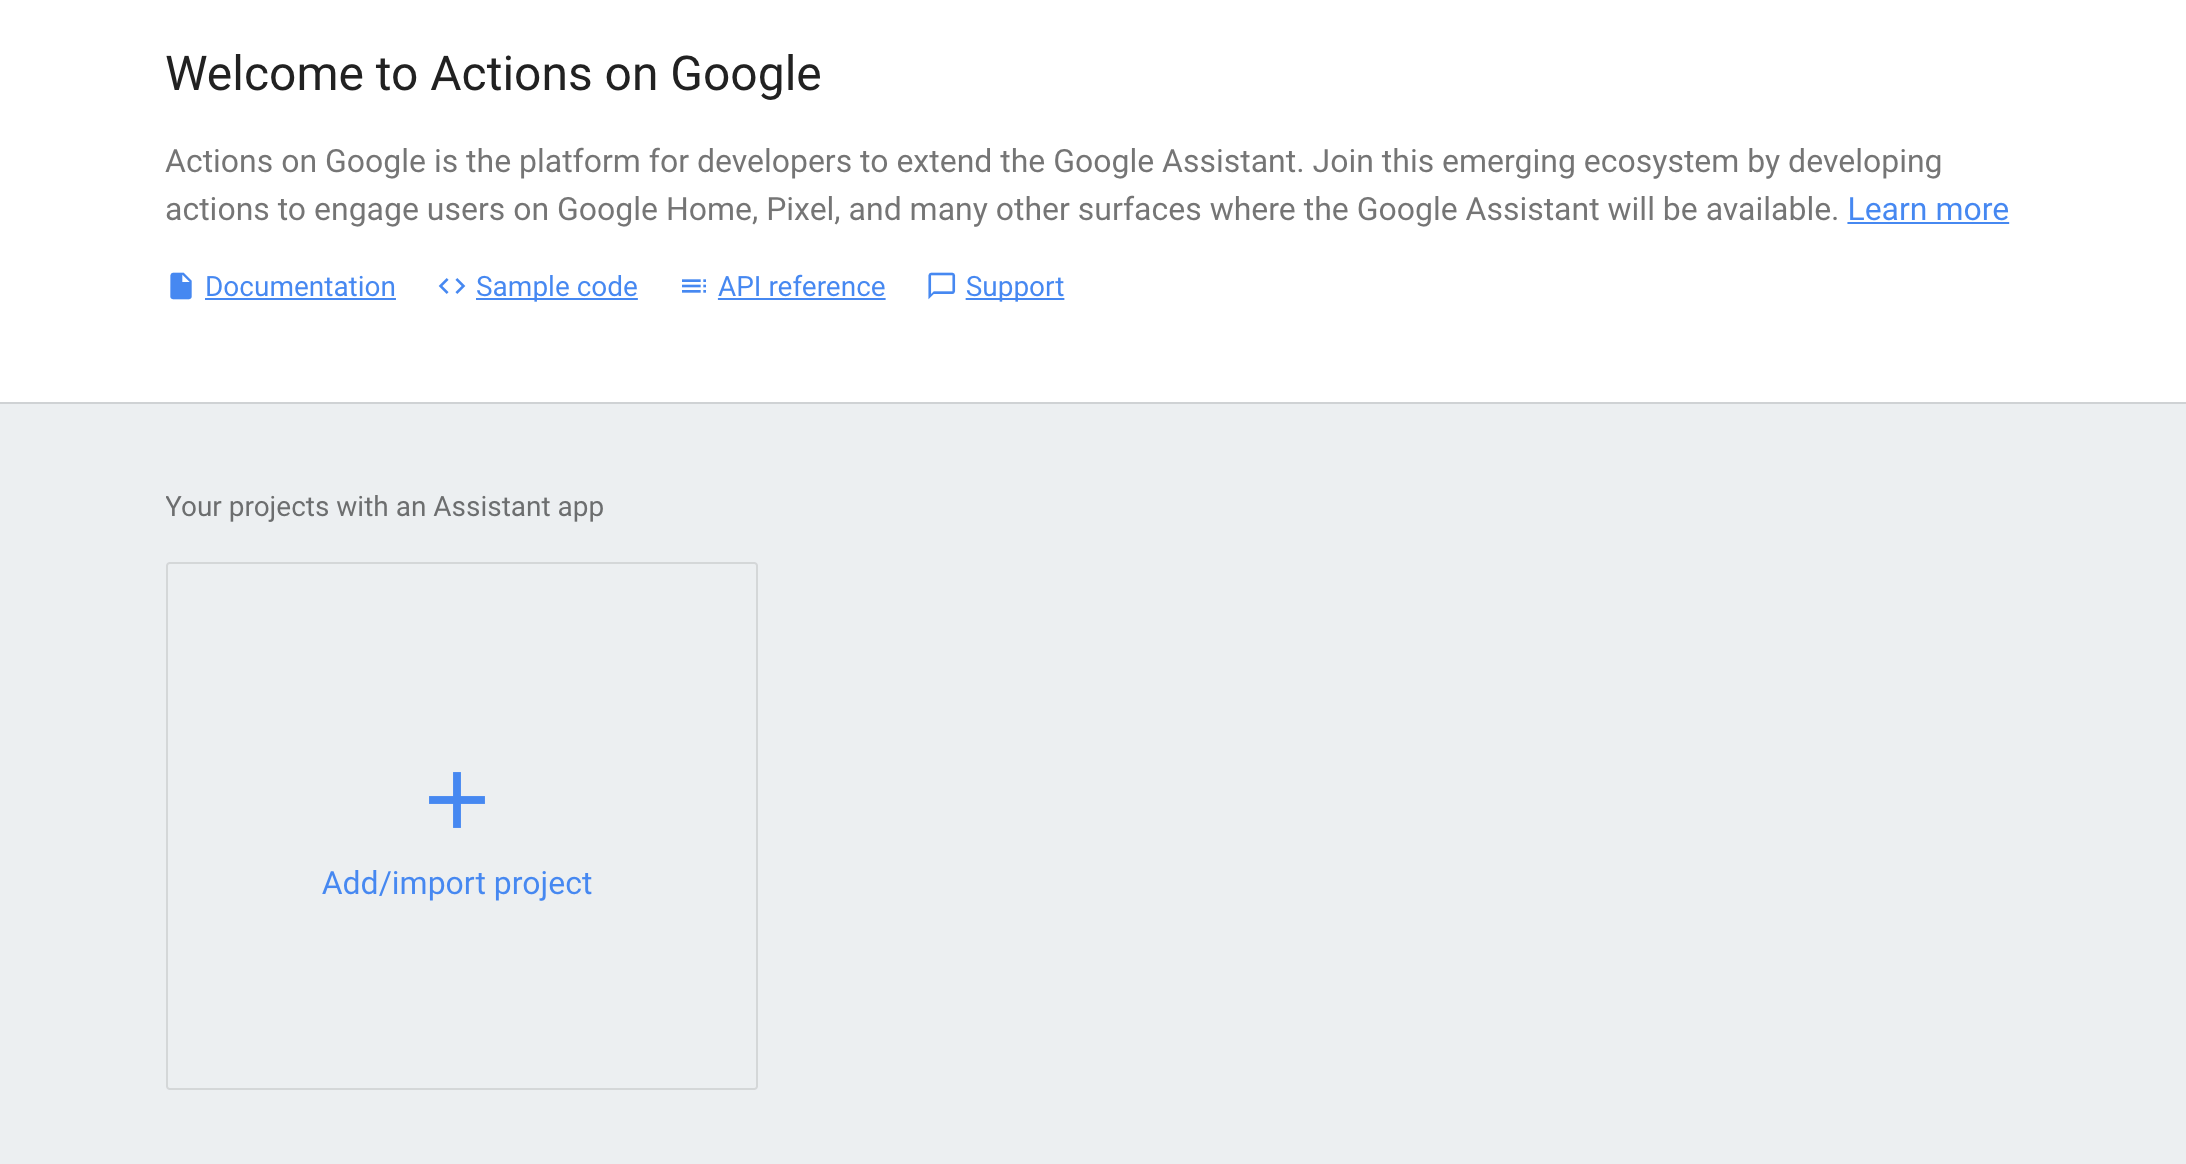This screenshot has height=1164, width=2186.
Task: Select the Welcome to Actions on Google heading
Action: [494, 74]
